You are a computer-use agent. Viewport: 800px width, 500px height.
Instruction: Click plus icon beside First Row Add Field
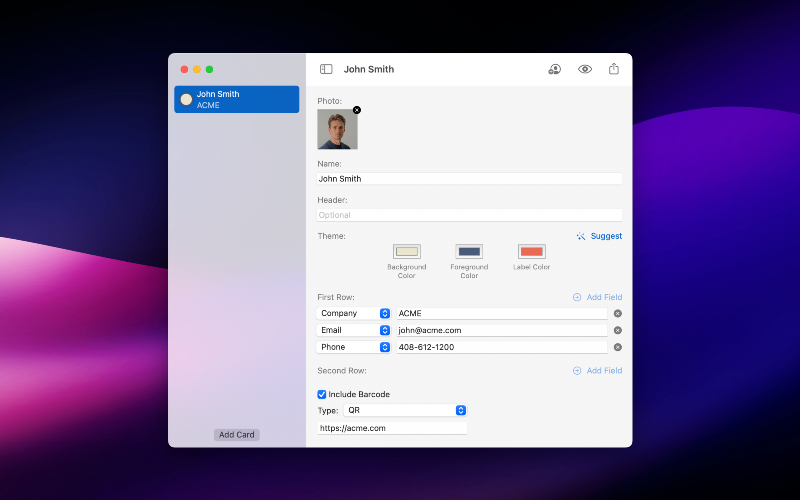point(577,297)
